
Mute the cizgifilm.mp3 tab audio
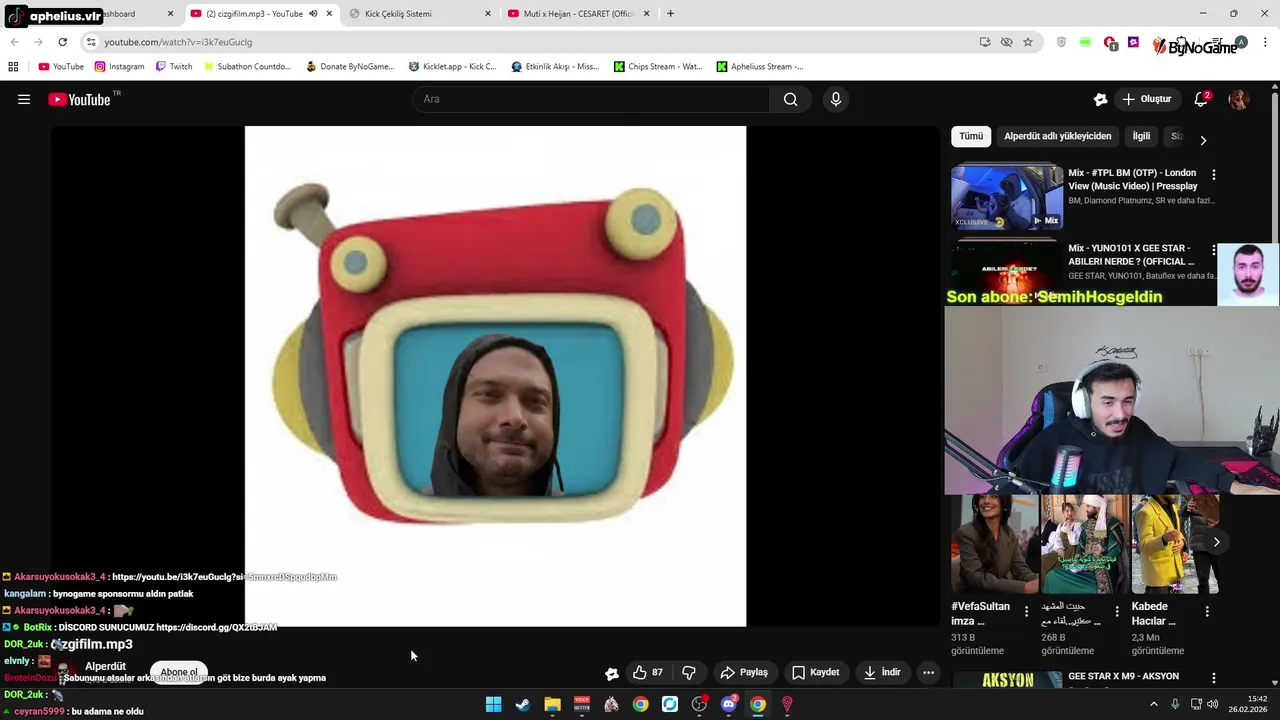pyautogui.click(x=313, y=14)
